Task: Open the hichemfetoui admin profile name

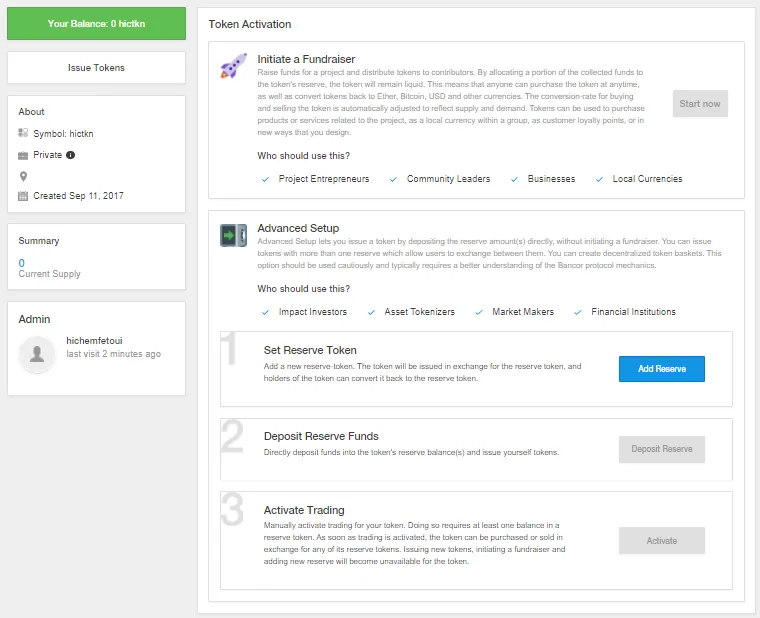Action: click(94, 341)
